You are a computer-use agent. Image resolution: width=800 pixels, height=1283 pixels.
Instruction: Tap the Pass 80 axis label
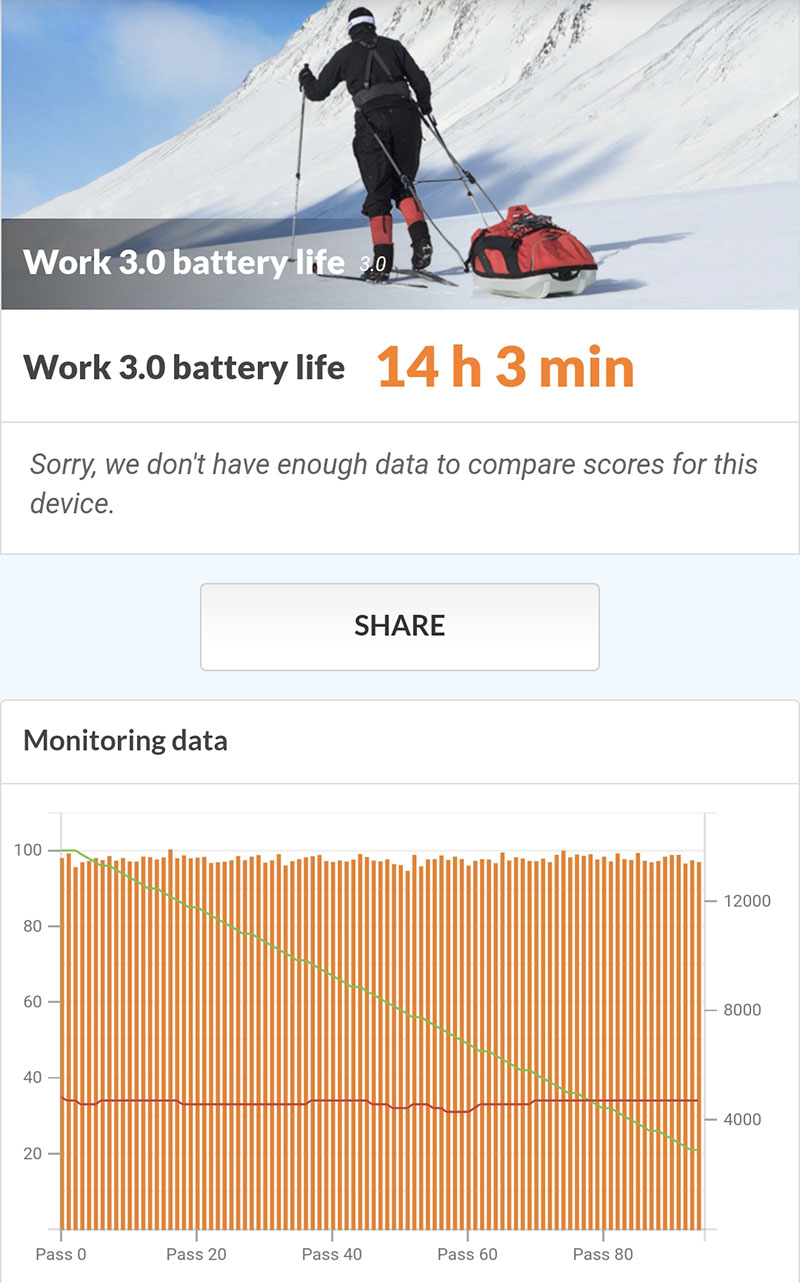click(603, 1254)
